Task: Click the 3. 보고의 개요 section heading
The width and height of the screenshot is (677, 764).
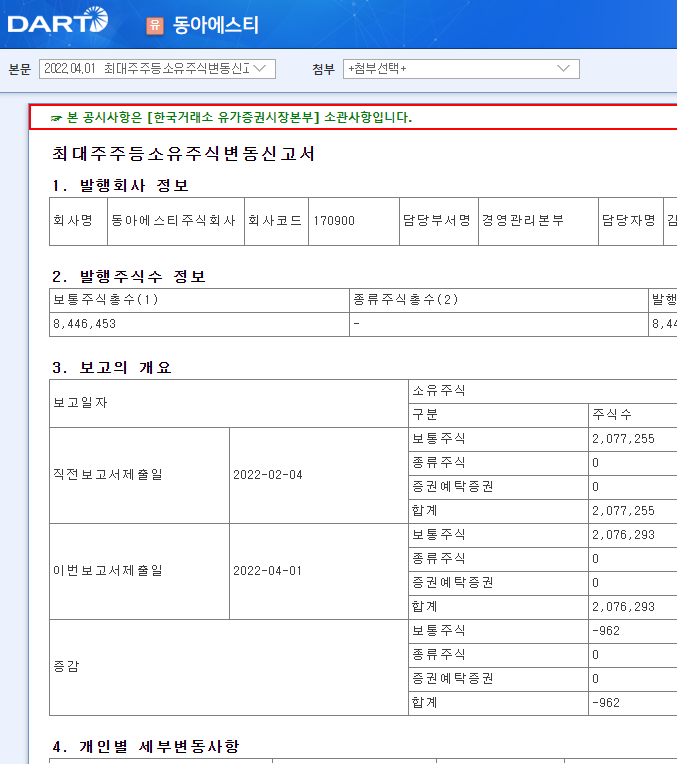Action: coord(112,367)
